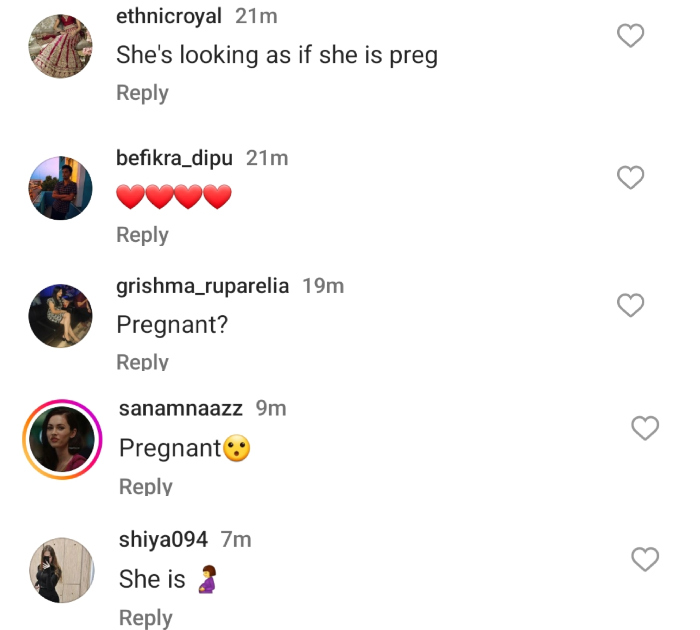Open the grishma_ruparelia username link
Image resolution: width=700 pixels, height=630 pixels.
pyautogui.click(x=203, y=286)
